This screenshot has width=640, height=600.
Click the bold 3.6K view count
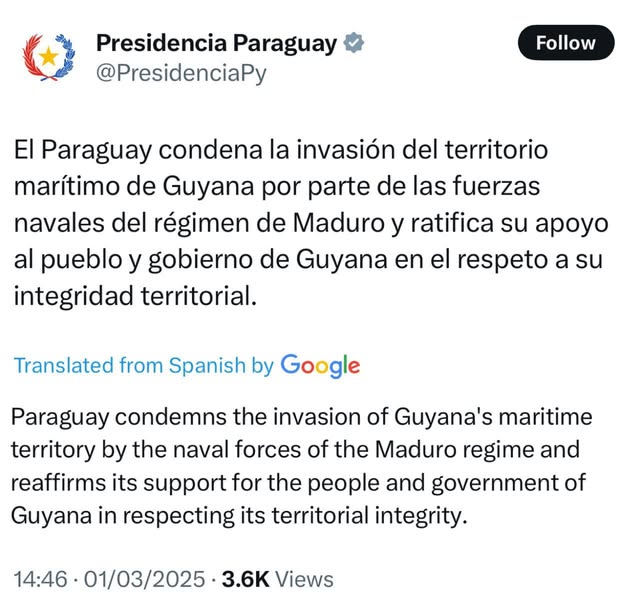tap(245, 579)
